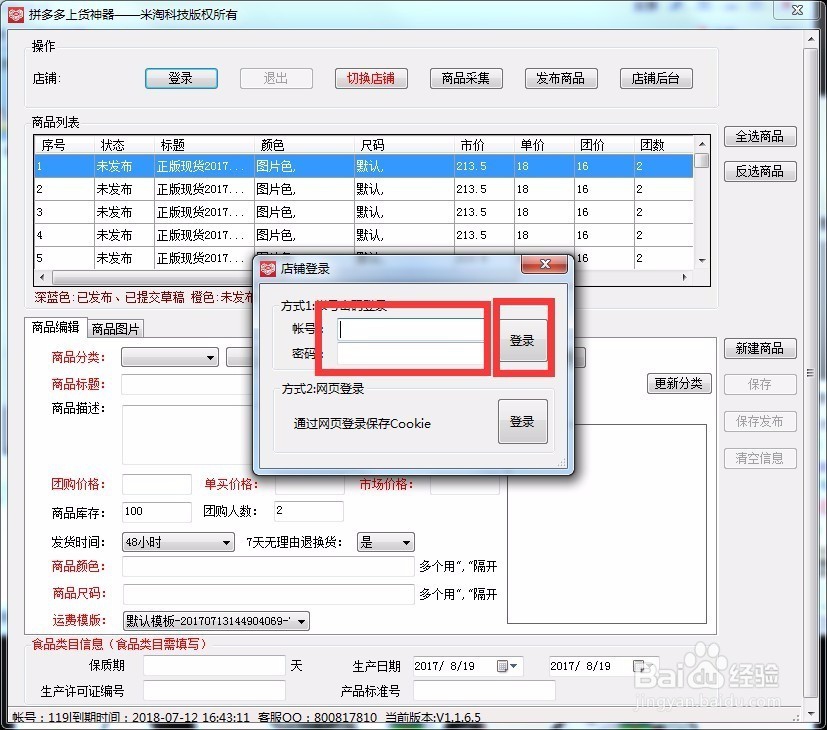Click the 尺码 column header
The height and width of the screenshot is (730, 827).
404,145
